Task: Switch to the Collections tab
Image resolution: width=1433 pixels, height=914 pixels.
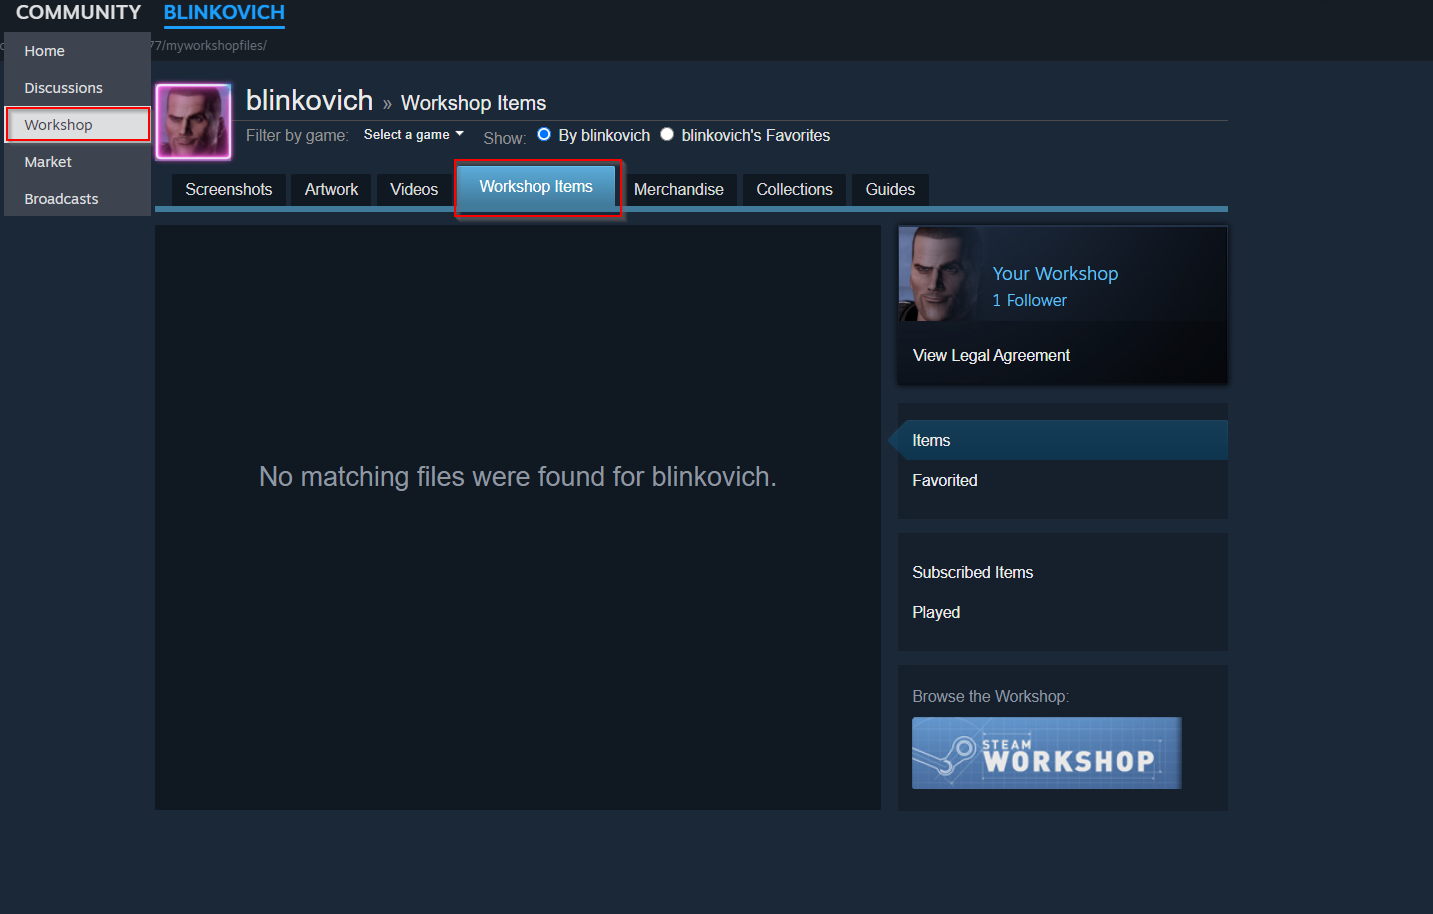Action: point(794,189)
